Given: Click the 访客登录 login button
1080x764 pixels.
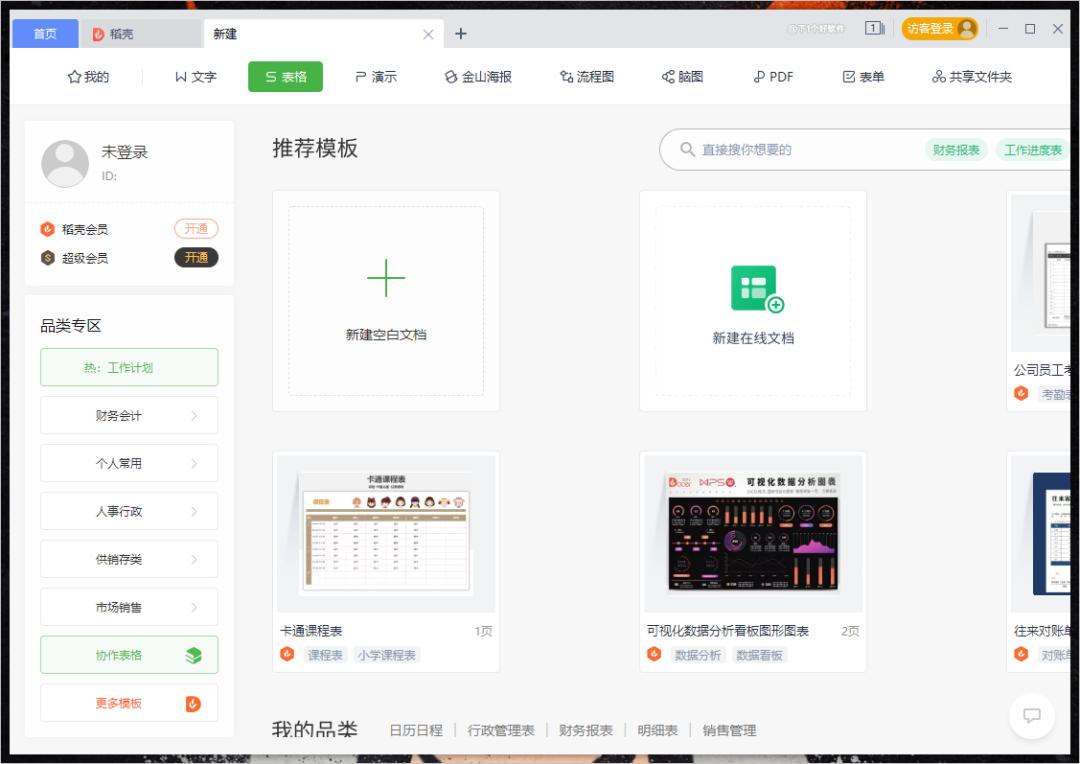Looking at the screenshot, I should point(940,29).
